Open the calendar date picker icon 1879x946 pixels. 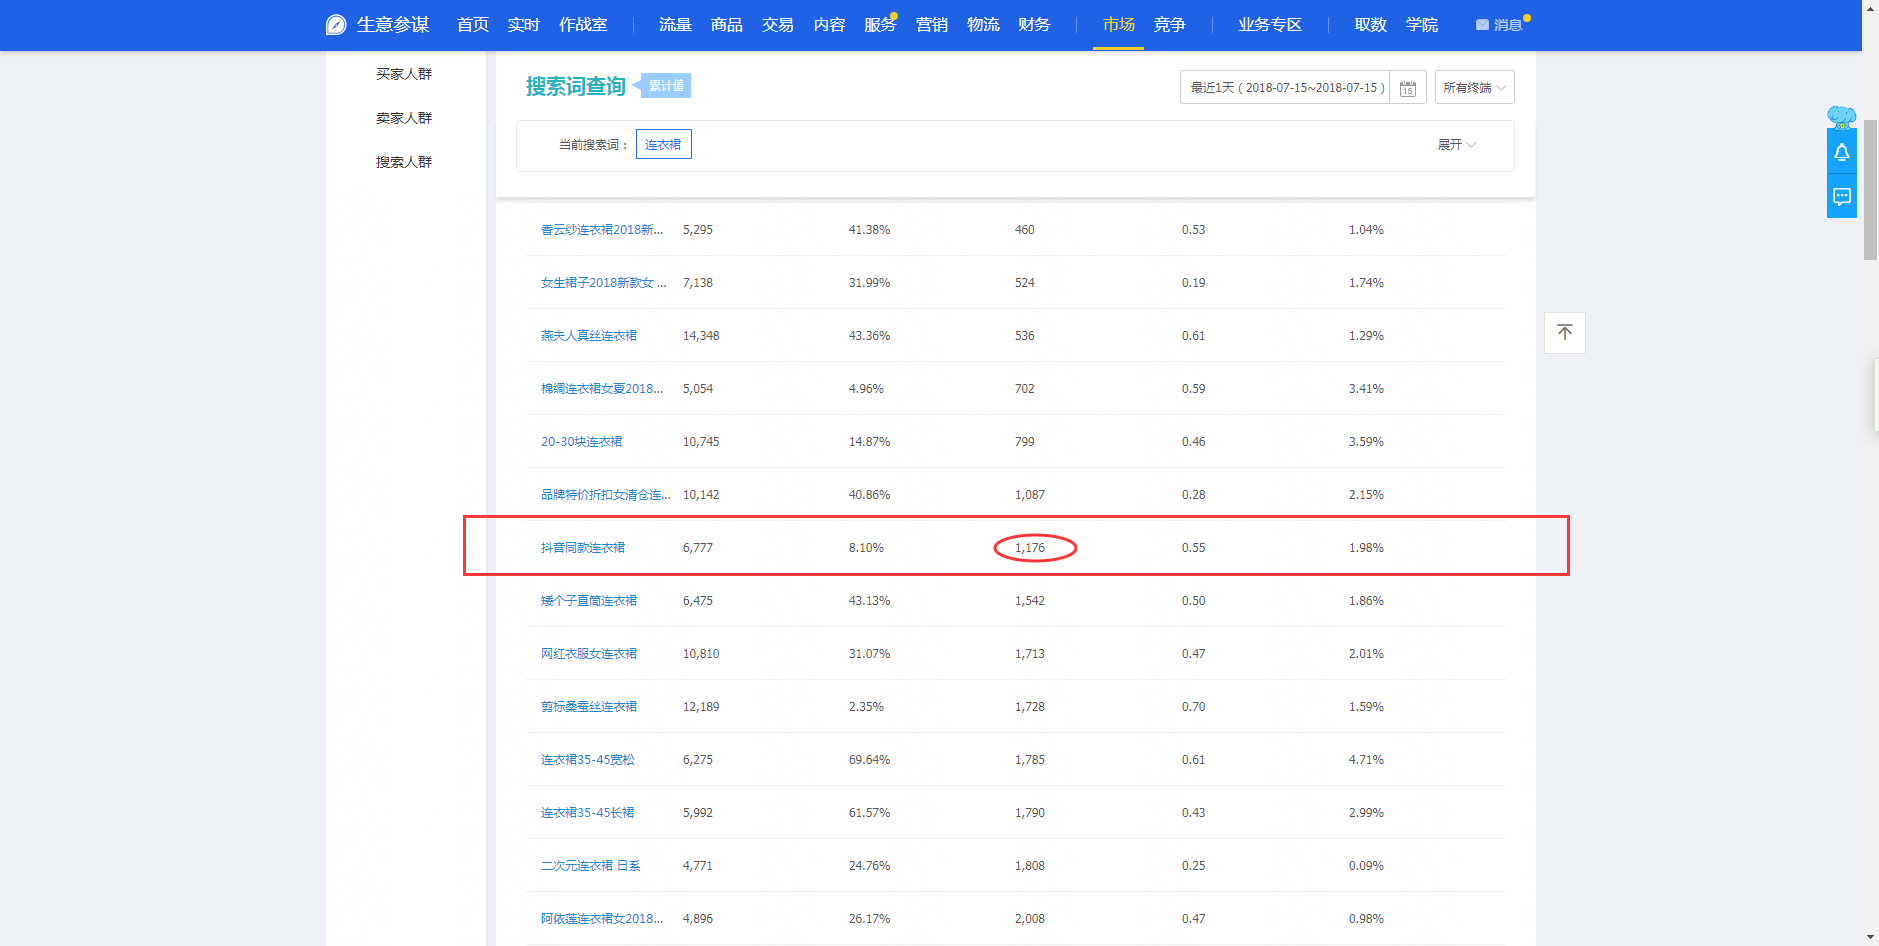(1408, 88)
